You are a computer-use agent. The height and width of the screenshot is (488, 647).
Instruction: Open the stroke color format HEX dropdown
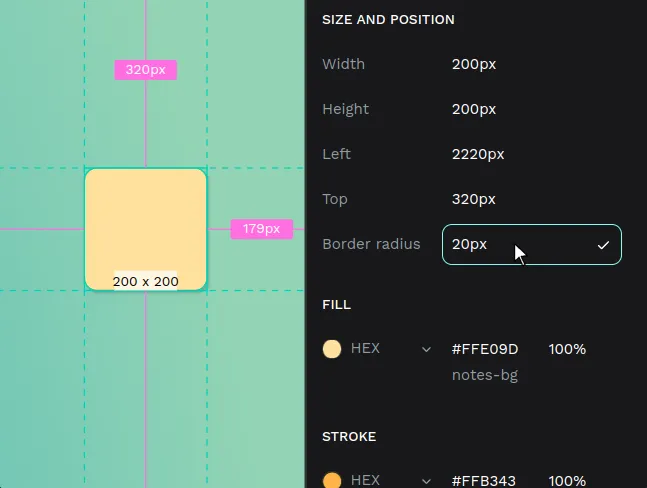(x=426, y=480)
